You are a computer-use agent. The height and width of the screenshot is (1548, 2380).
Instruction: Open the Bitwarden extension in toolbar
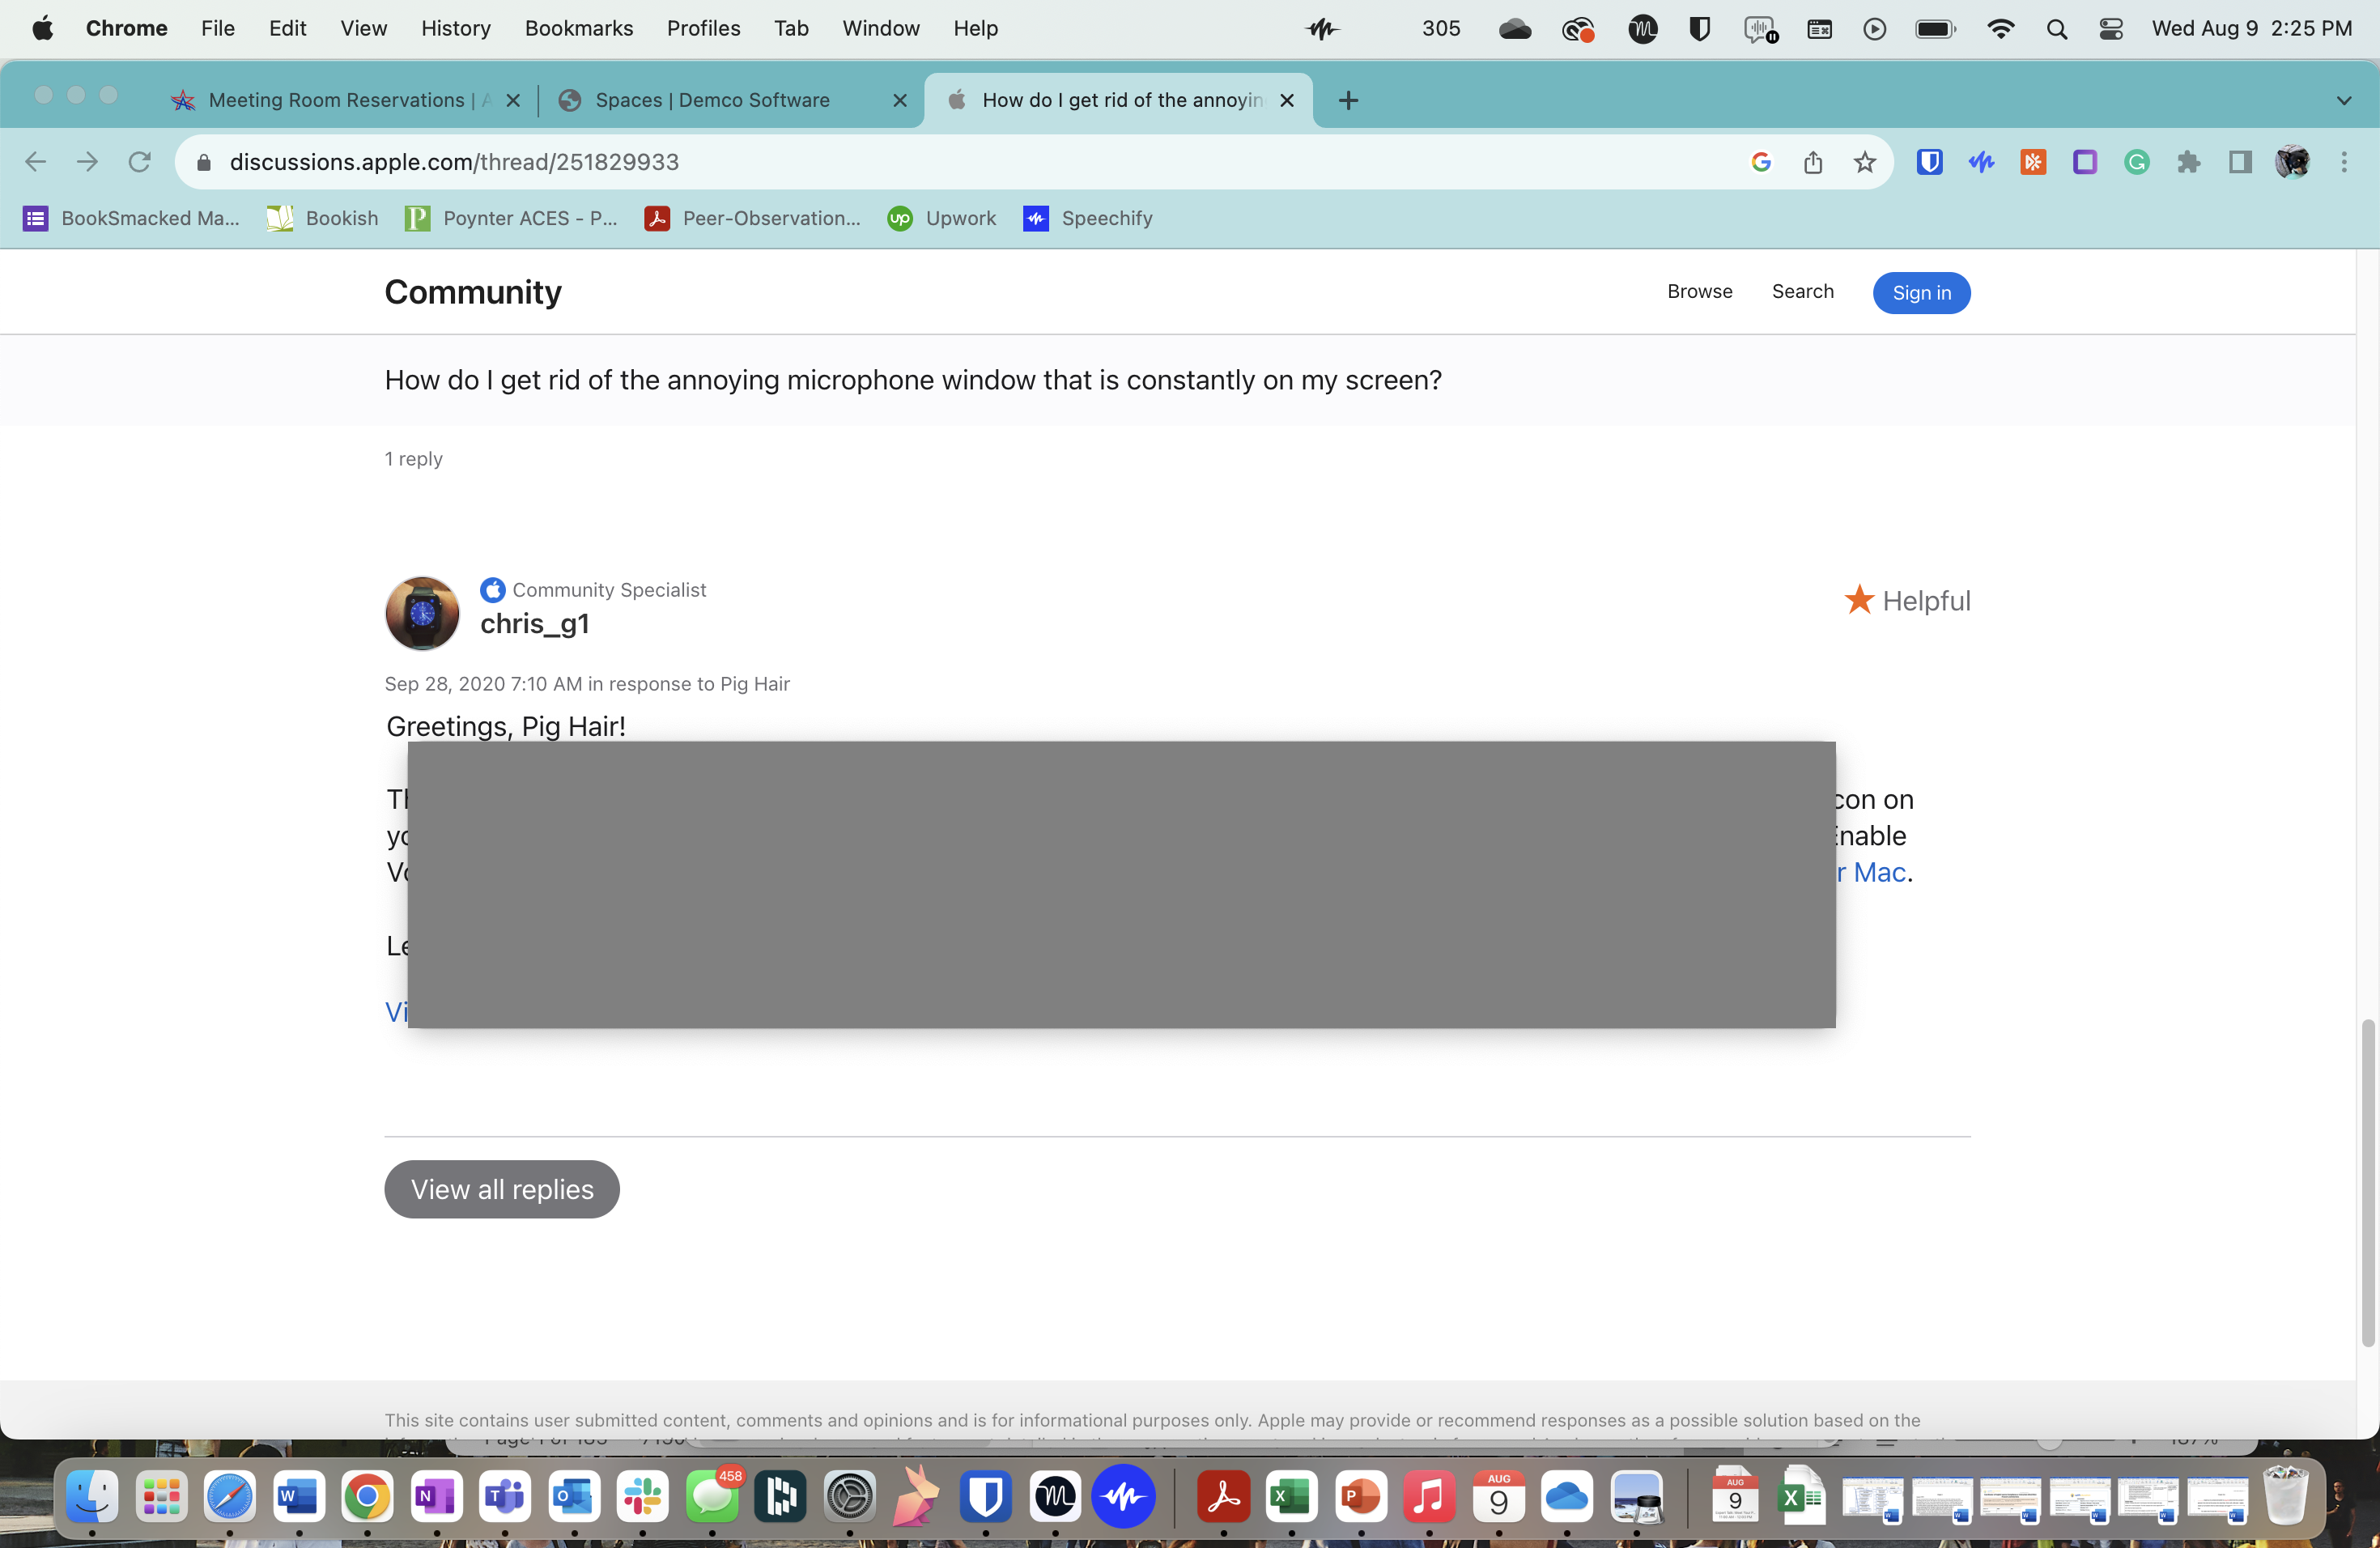pos(1929,162)
